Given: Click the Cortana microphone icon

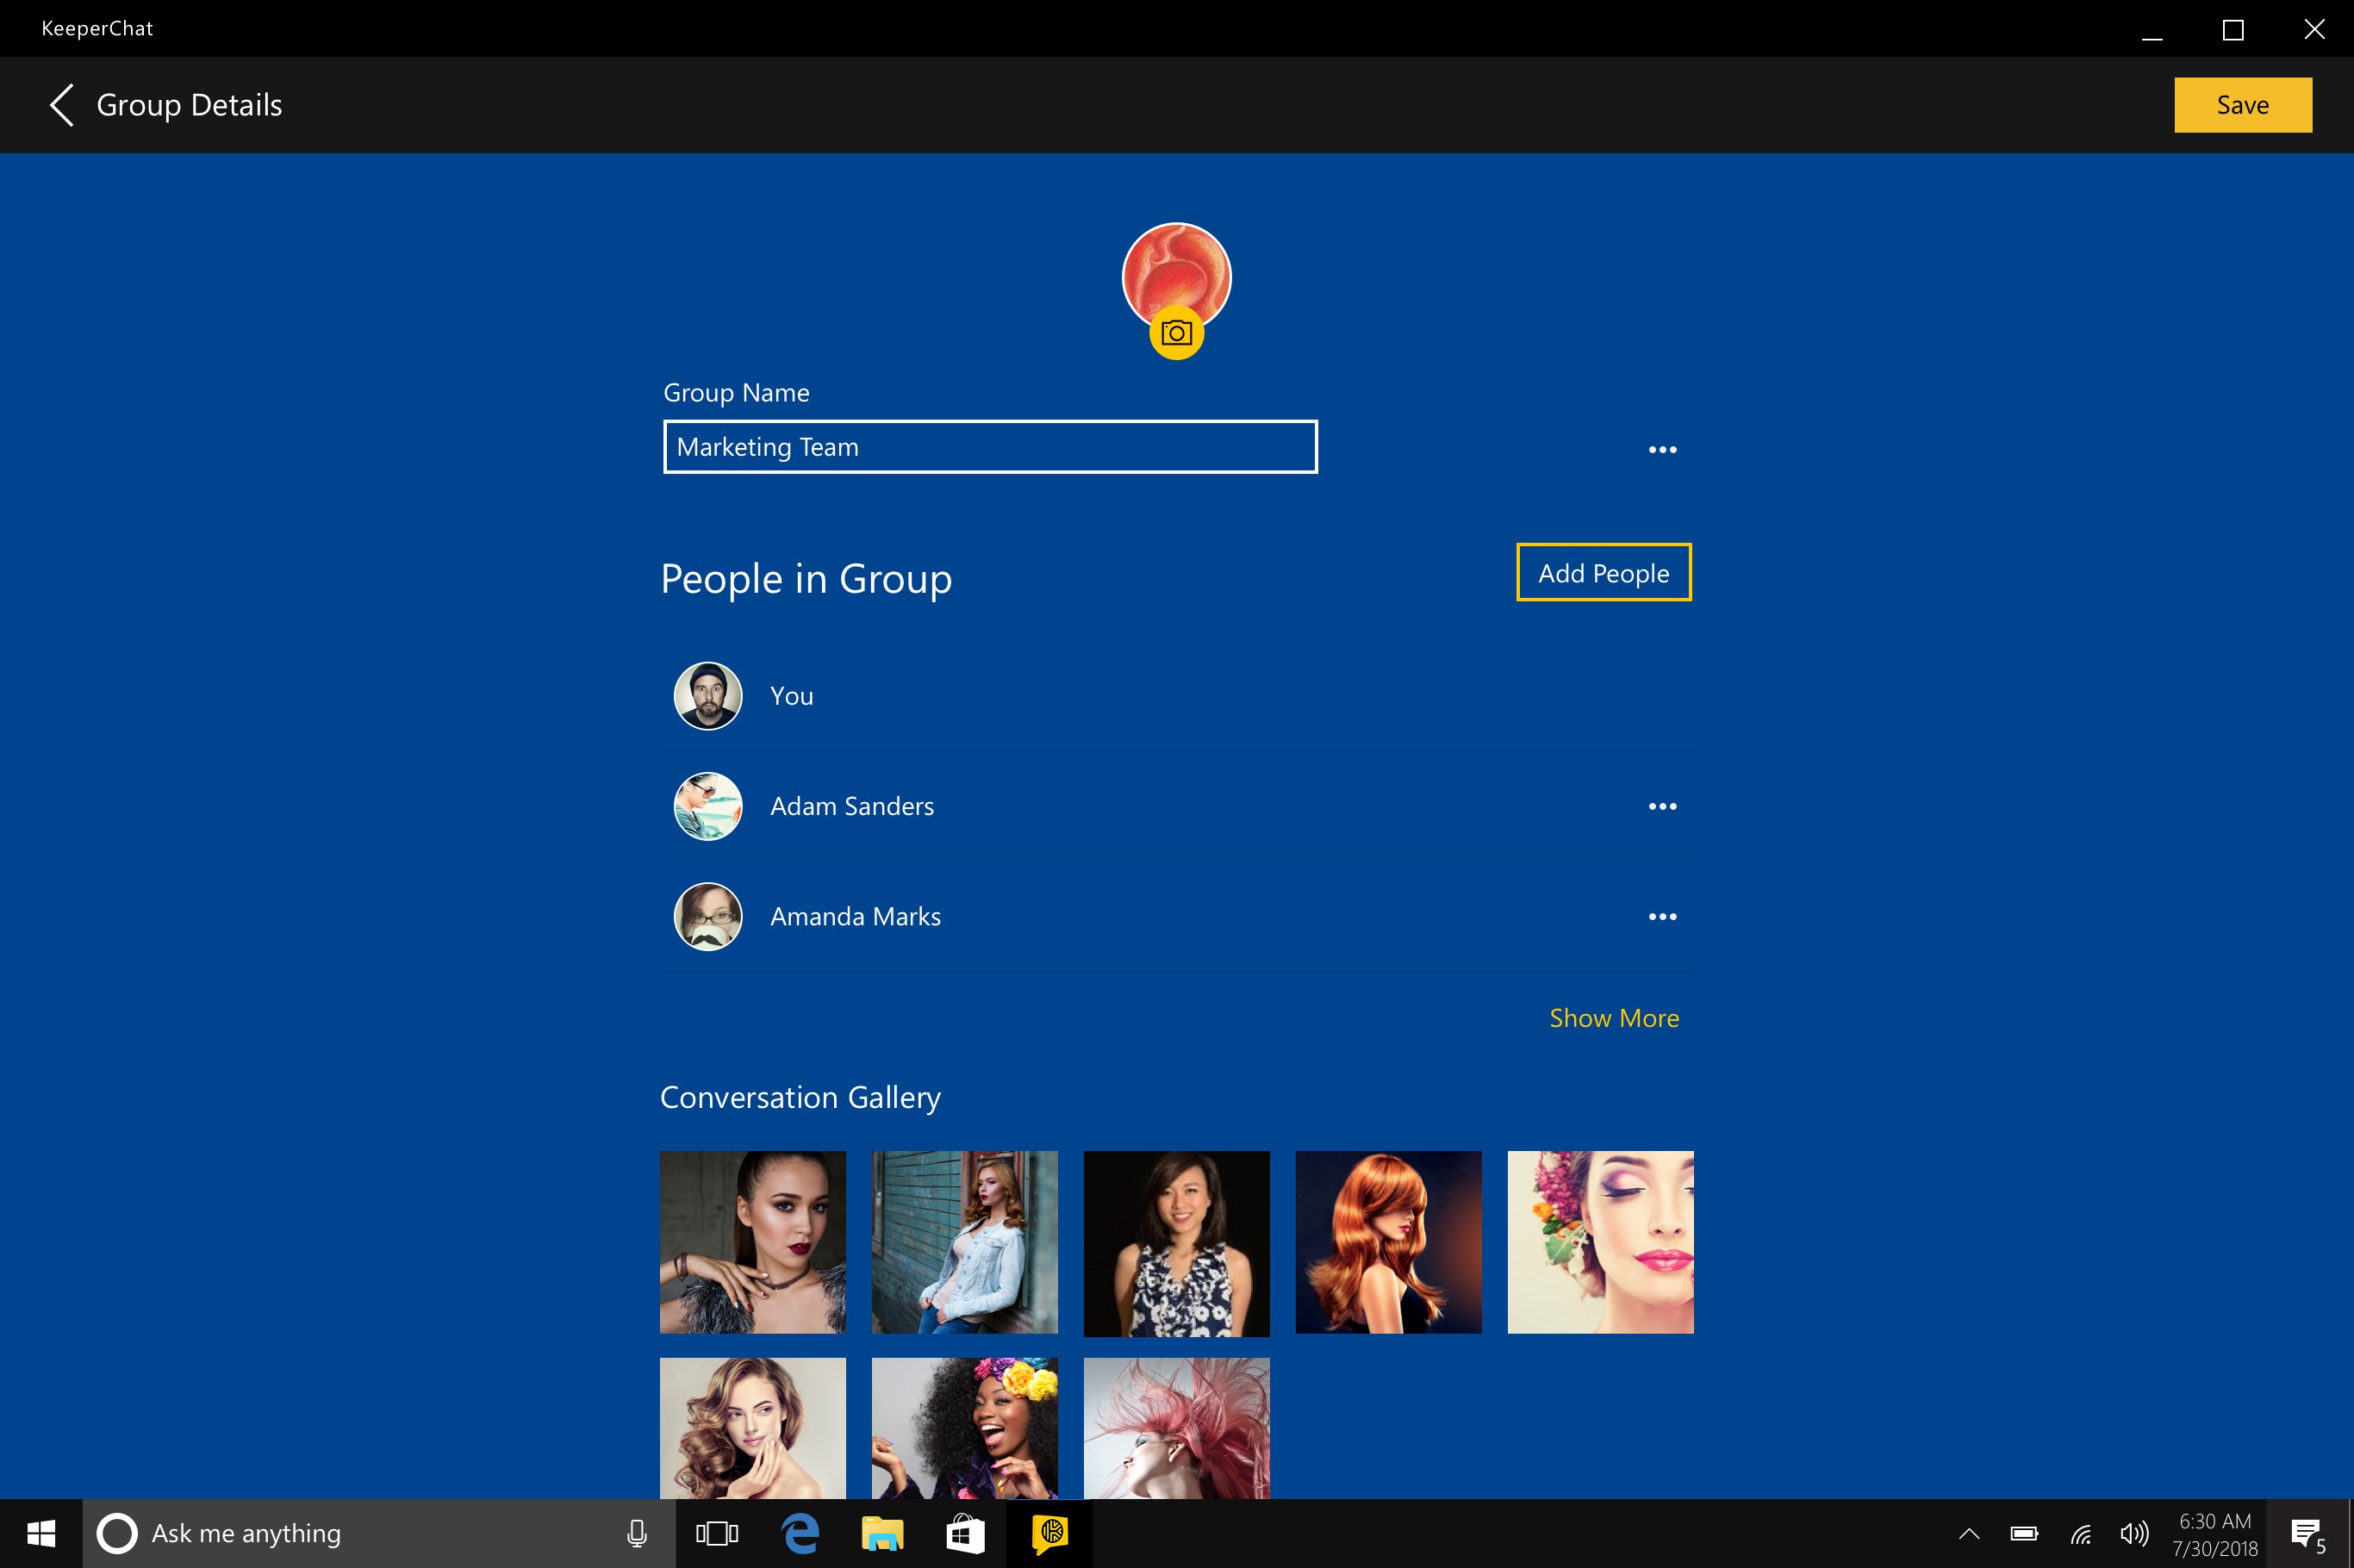Looking at the screenshot, I should click(x=637, y=1532).
